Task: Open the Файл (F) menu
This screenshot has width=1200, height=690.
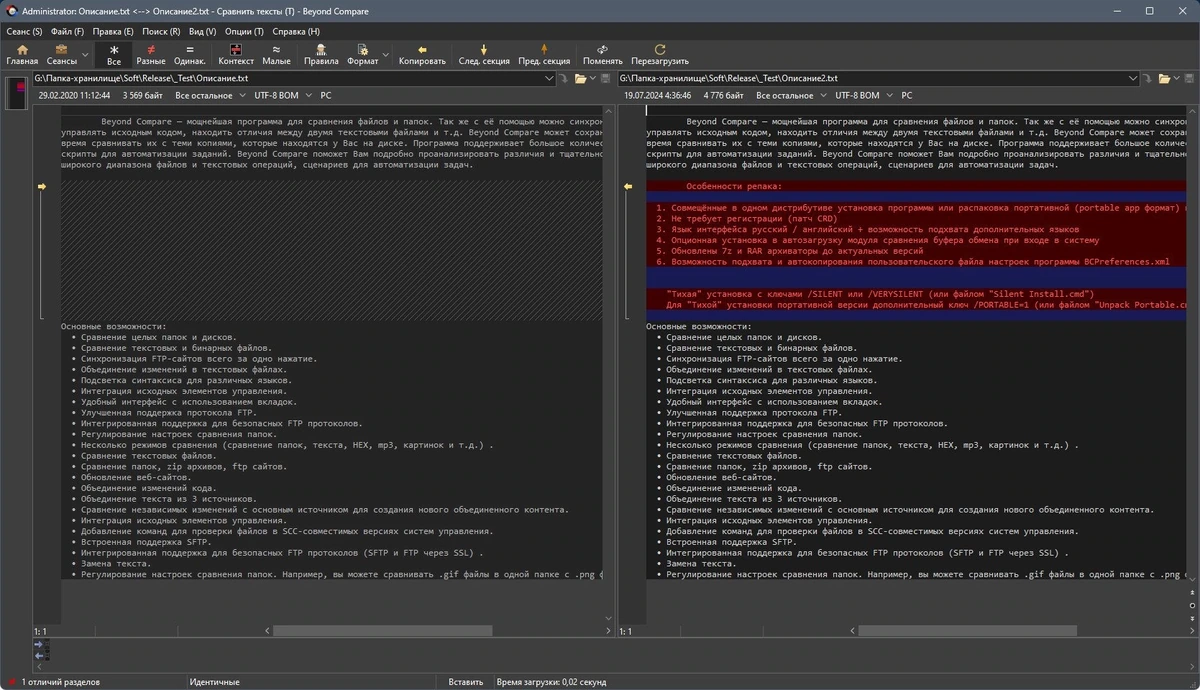Action: point(67,32)
